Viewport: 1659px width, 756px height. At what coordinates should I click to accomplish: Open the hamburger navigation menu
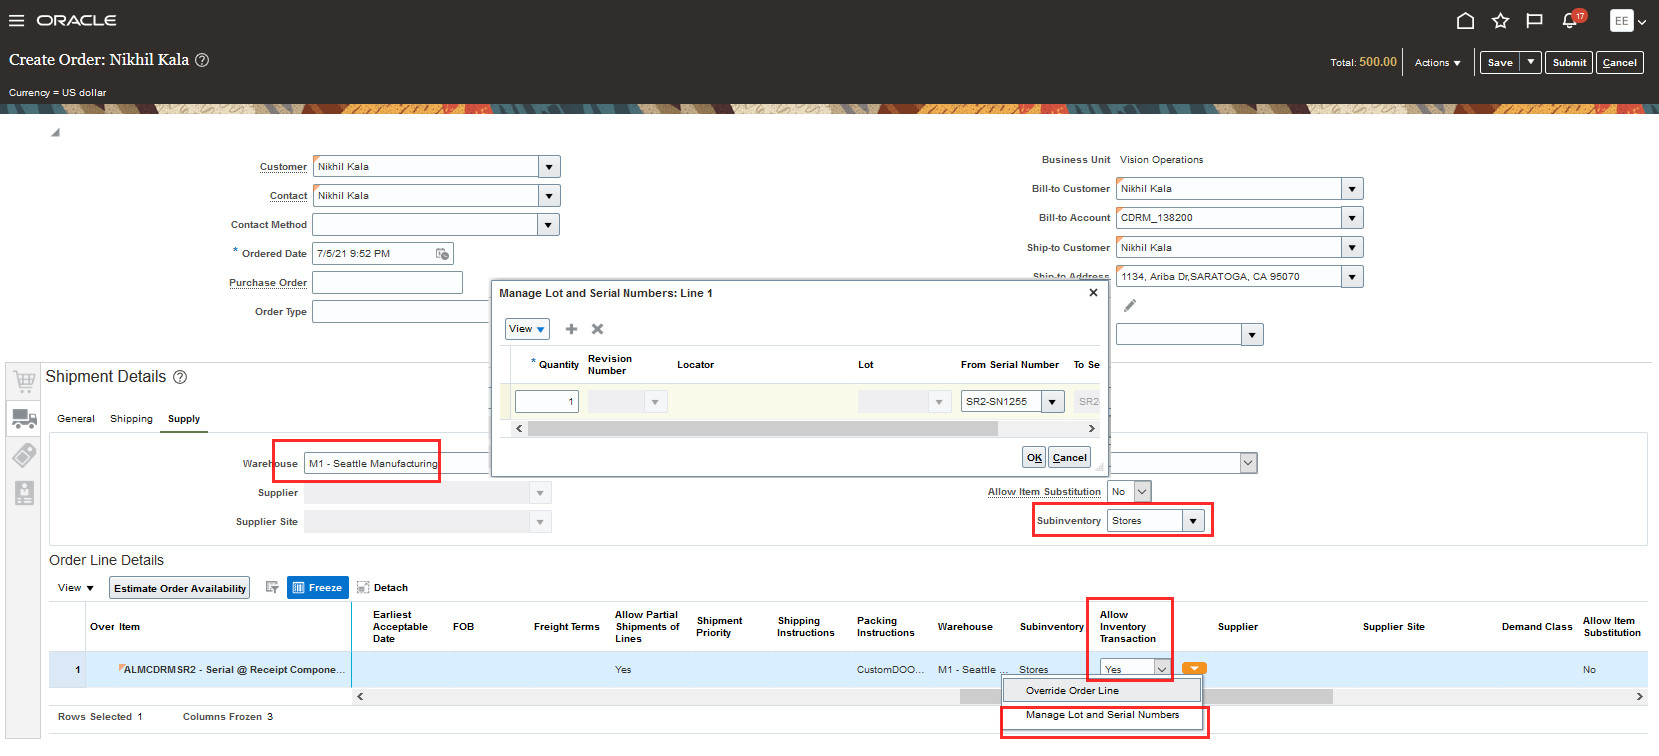pos(16,20)
